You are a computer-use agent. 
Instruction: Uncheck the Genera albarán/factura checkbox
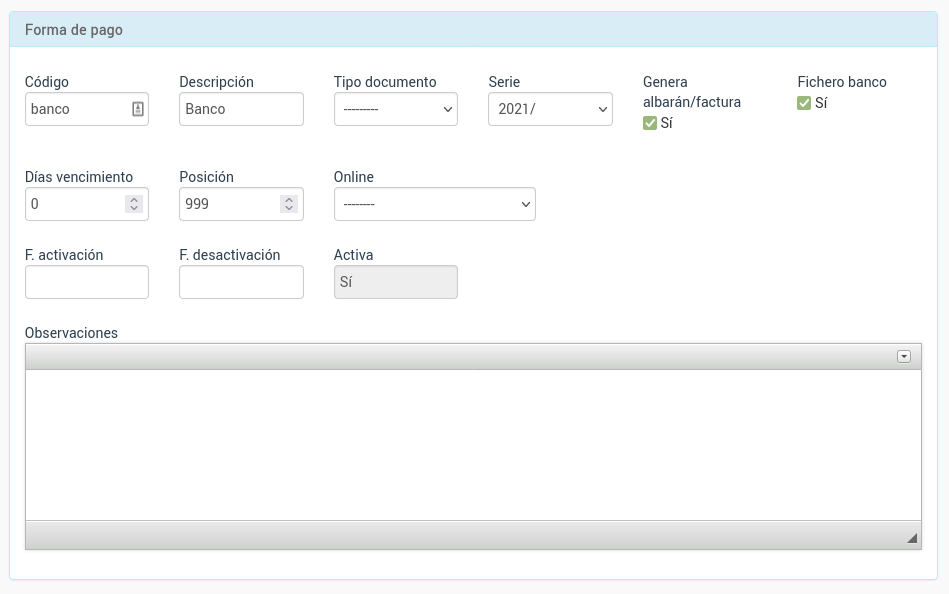pyautogui.click(x=649, y=124)
